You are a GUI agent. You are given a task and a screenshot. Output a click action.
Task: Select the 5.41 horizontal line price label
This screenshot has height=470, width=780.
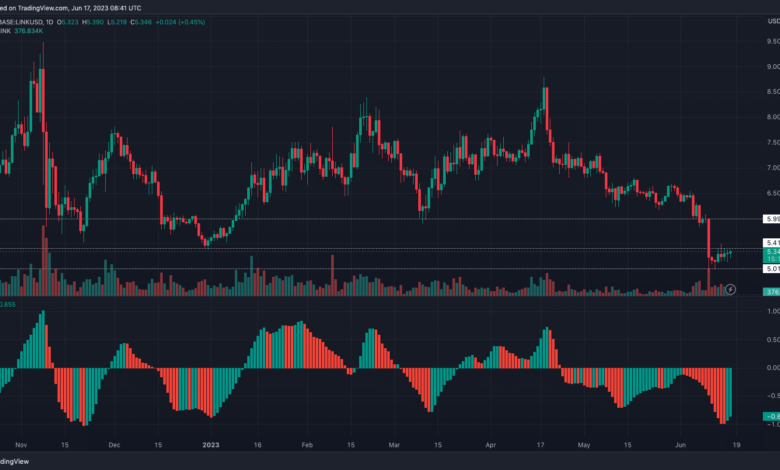[x=771, y=243]
